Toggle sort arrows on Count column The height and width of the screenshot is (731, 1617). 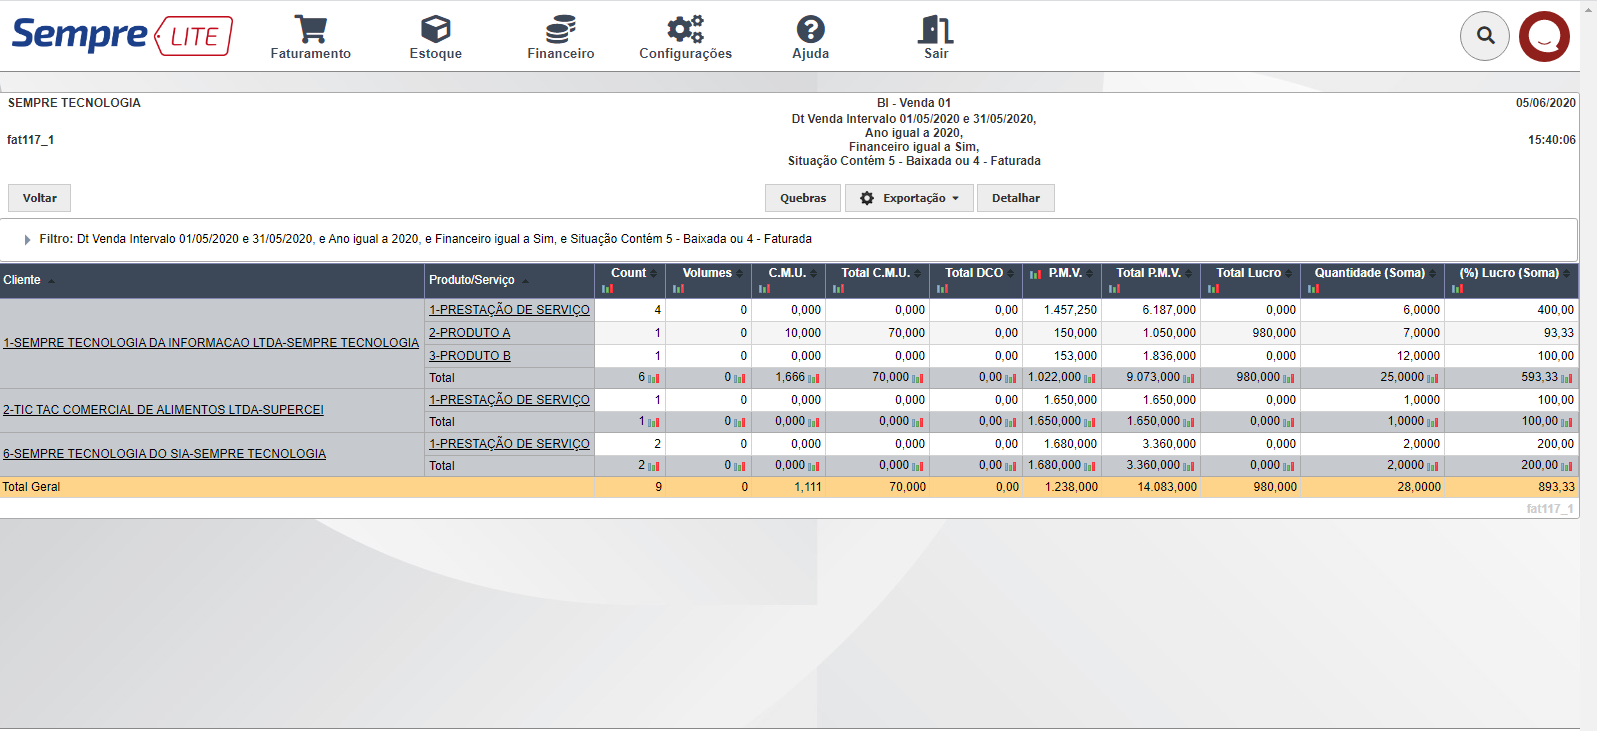[x=654, y=273]
